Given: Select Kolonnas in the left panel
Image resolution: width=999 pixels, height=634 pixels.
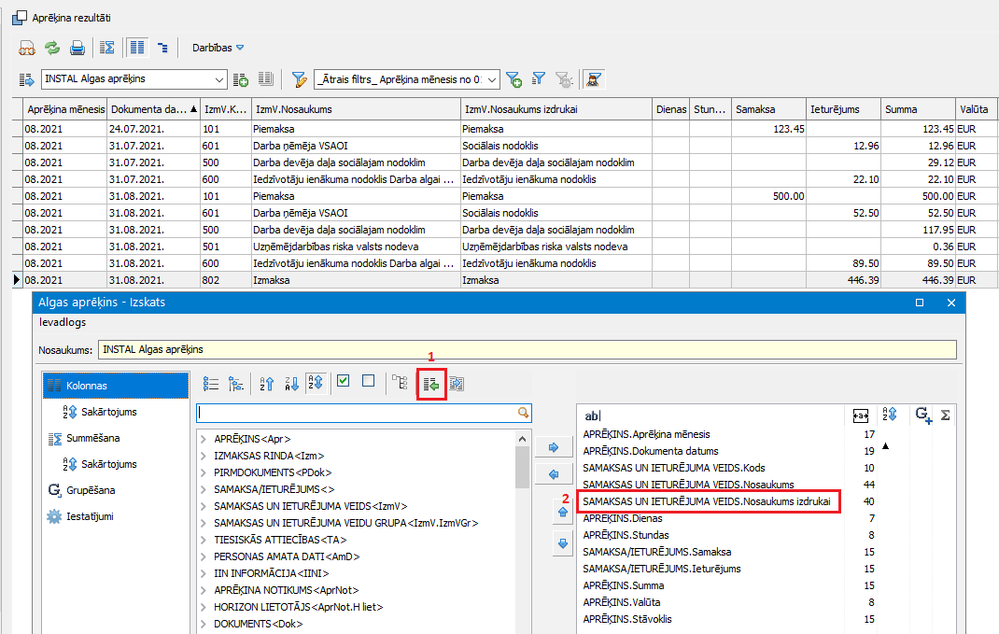Looking at the screenshot, I should pyautogui.click(x=116, y=385).
